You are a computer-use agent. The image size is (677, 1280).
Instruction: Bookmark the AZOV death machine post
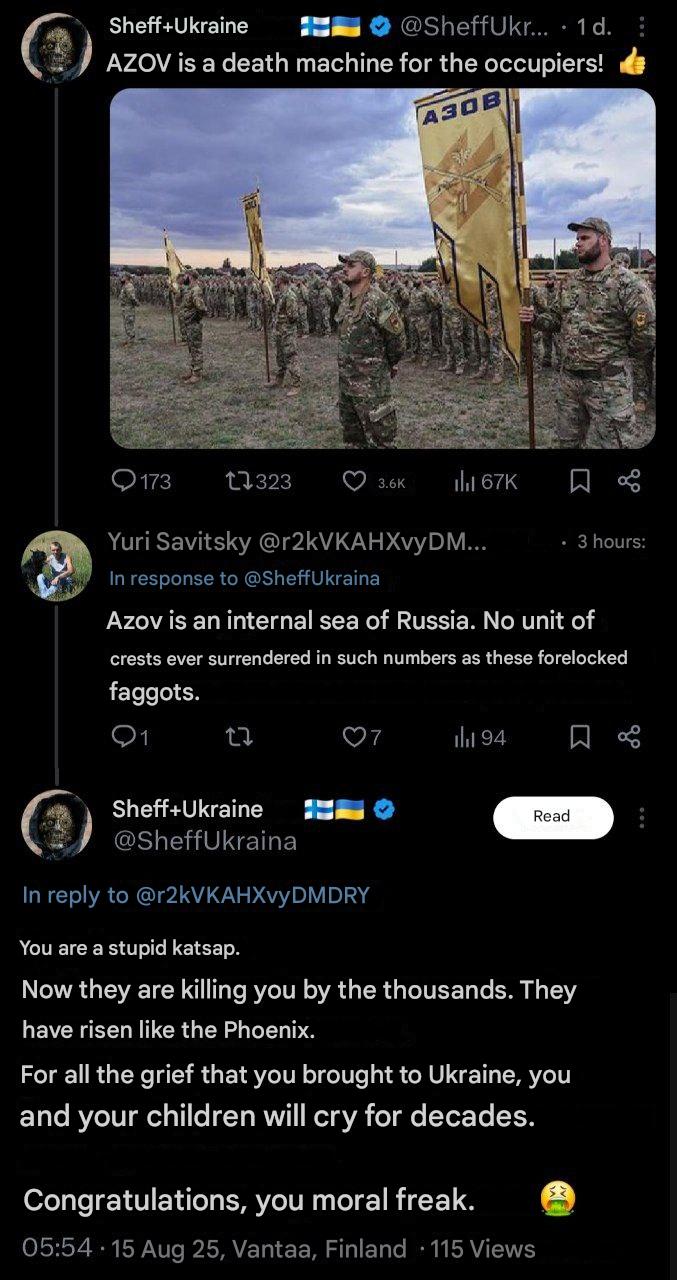579,482
